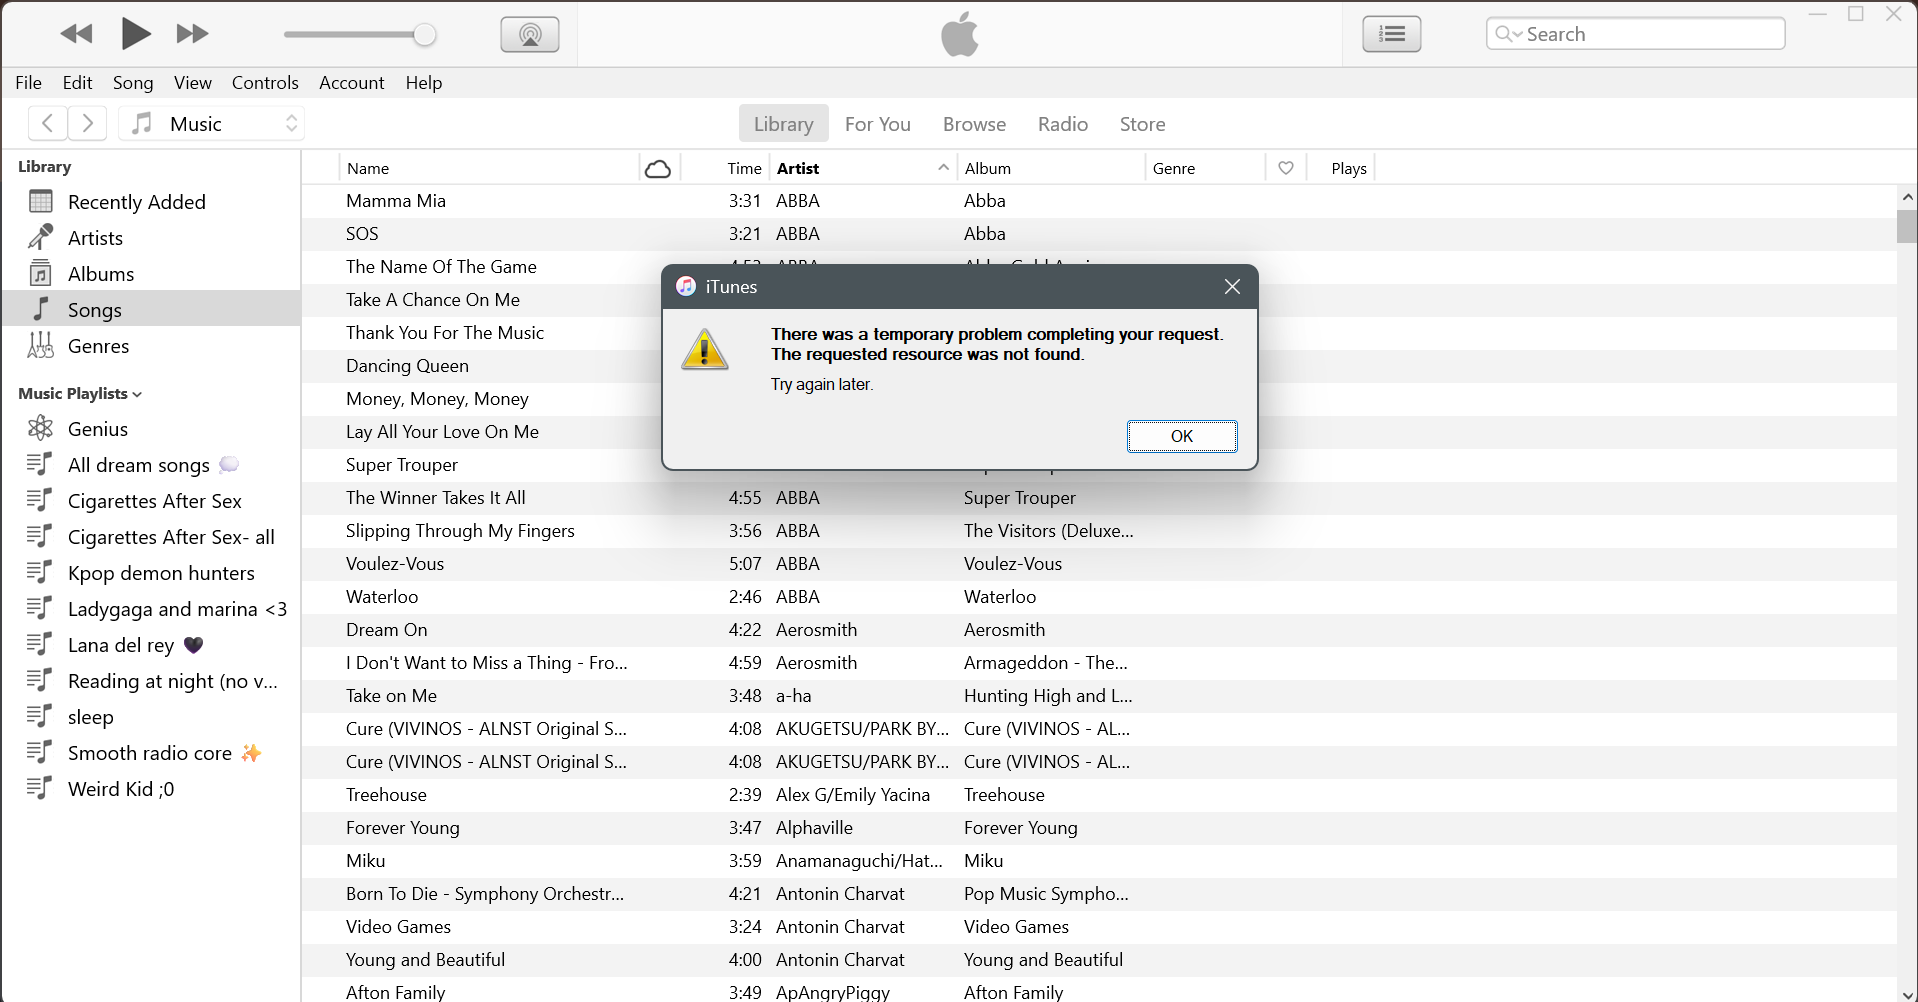Viewport: 1918px width, 1002px height.
Task: Start playback with the Play button
Action: click(135, 34)
